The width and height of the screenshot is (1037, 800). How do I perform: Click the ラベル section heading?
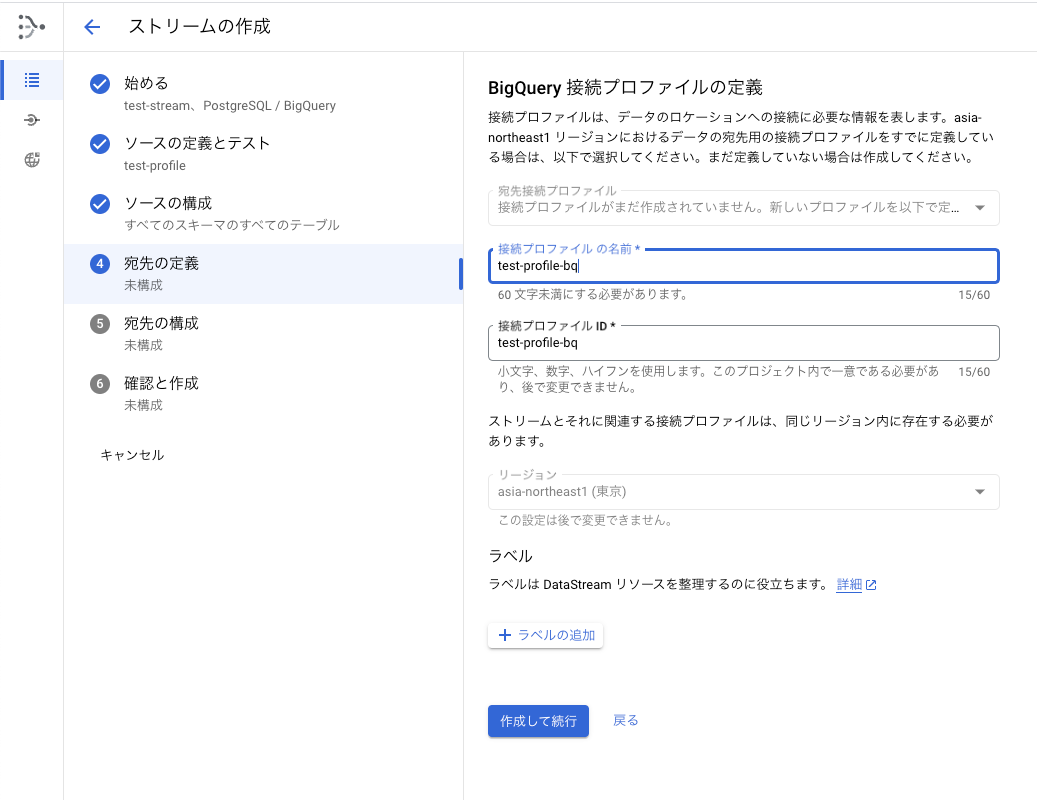pos(510,556)
